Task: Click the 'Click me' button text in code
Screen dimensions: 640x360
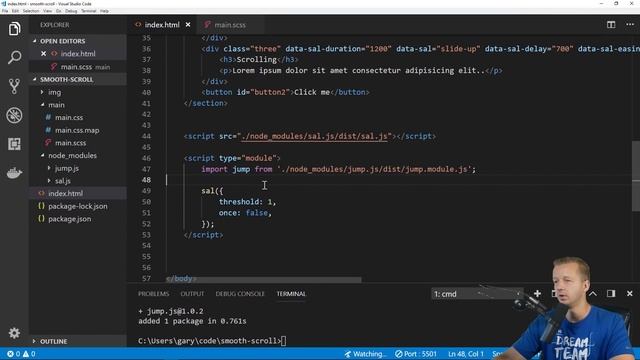Action: coord(311,92)
